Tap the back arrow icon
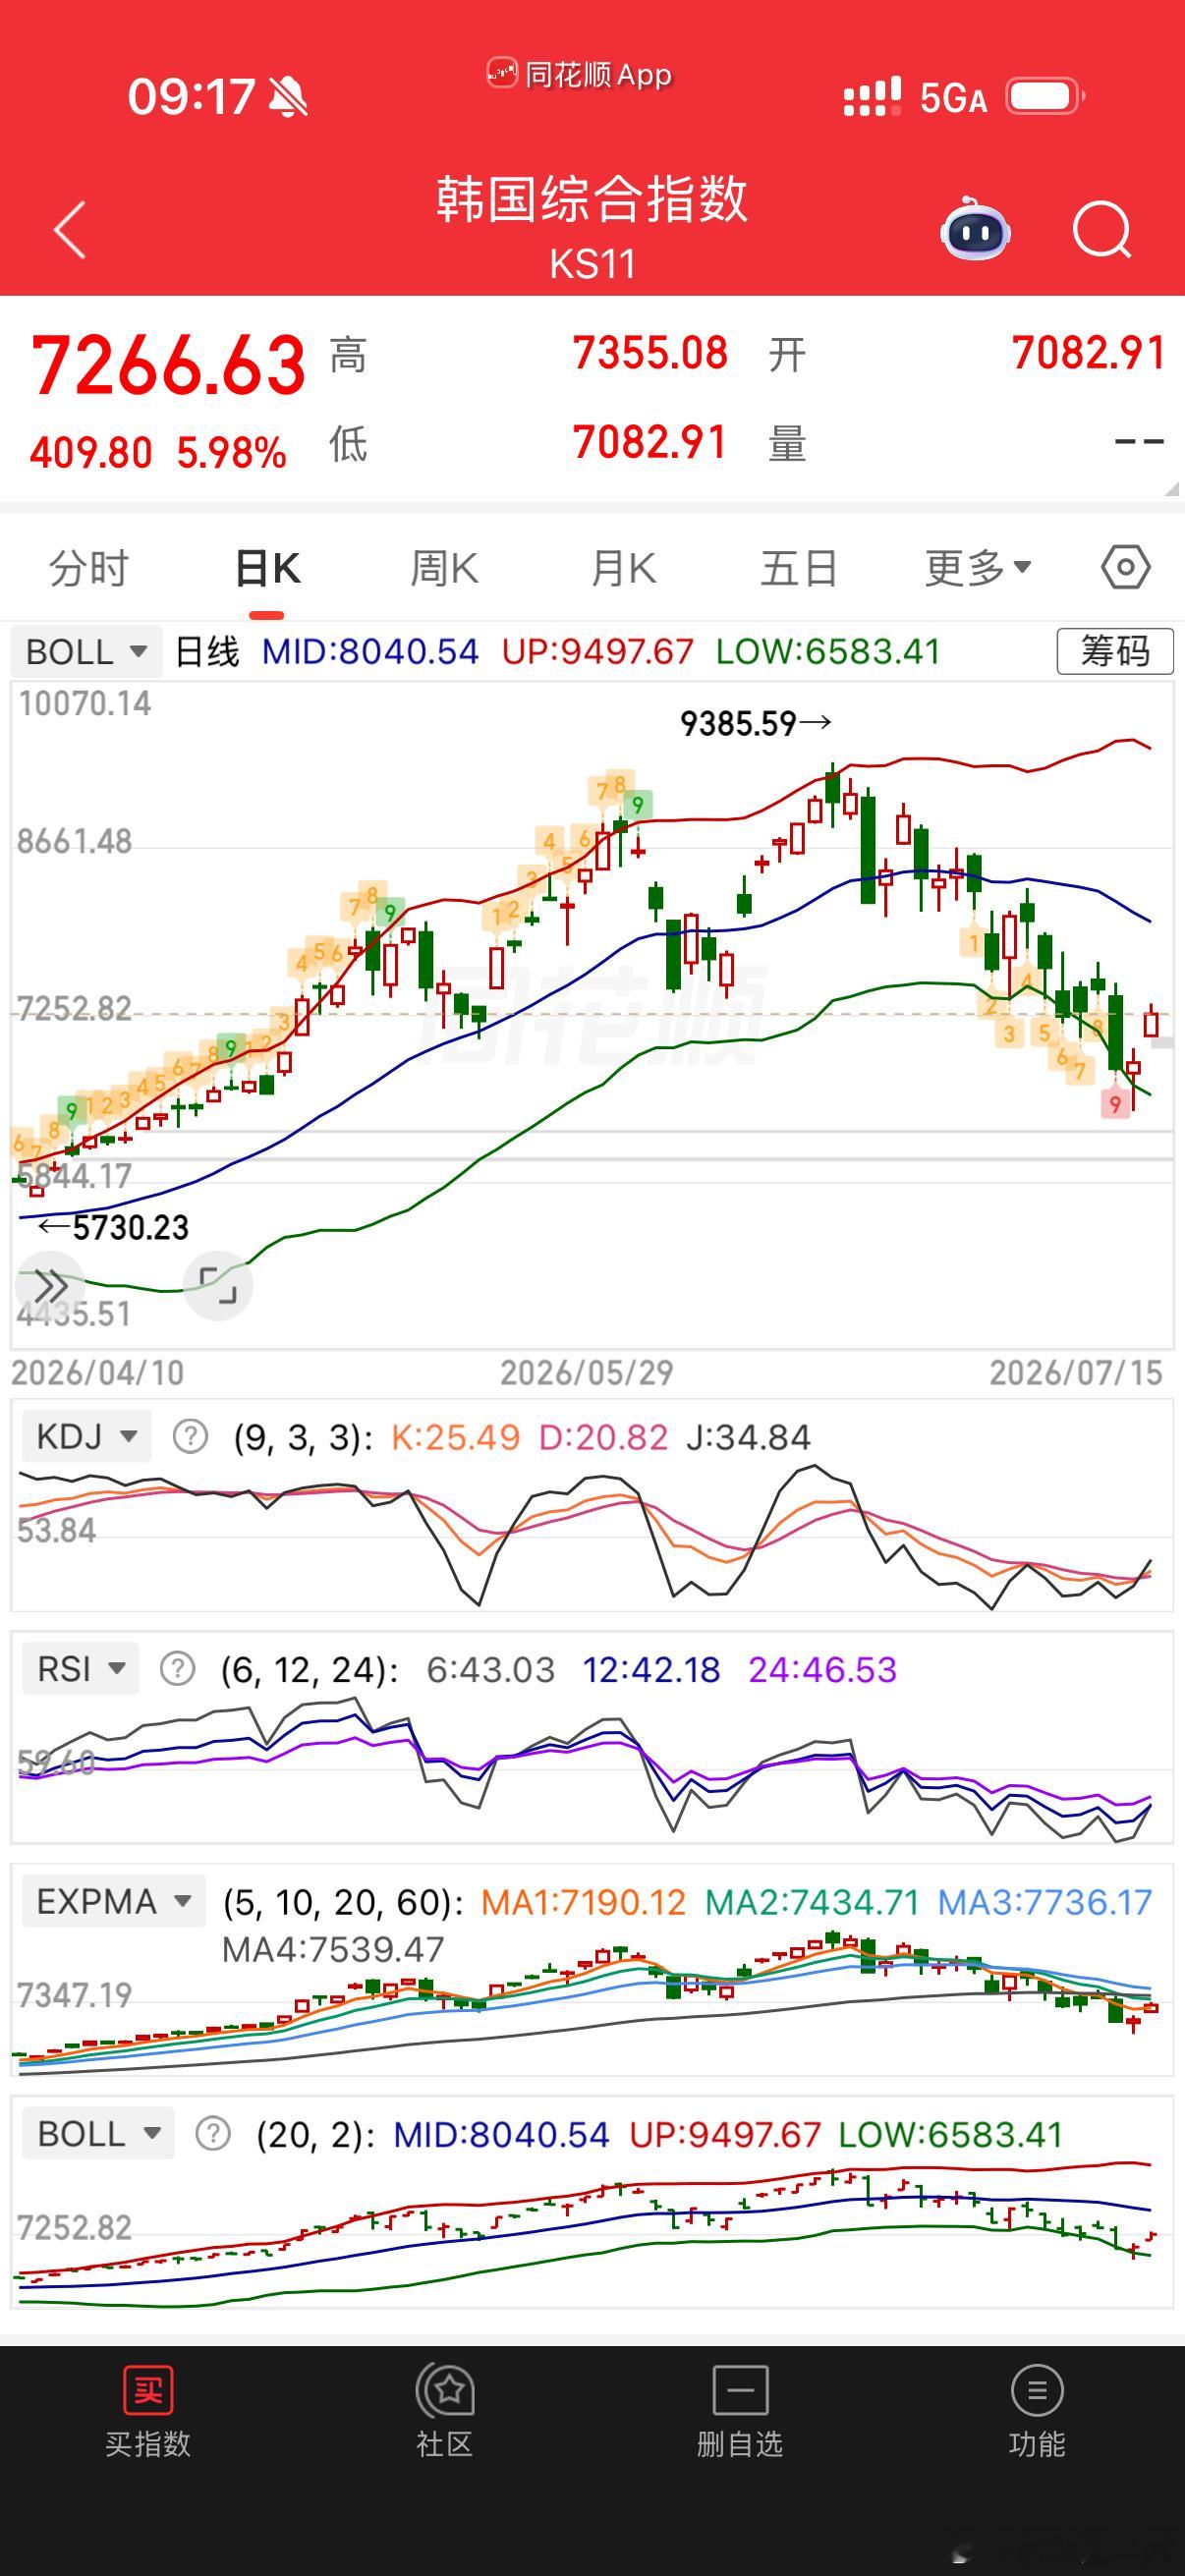Image resolution: width=1185 pixels, height=2576 pixels. click(x=70, y=229)
